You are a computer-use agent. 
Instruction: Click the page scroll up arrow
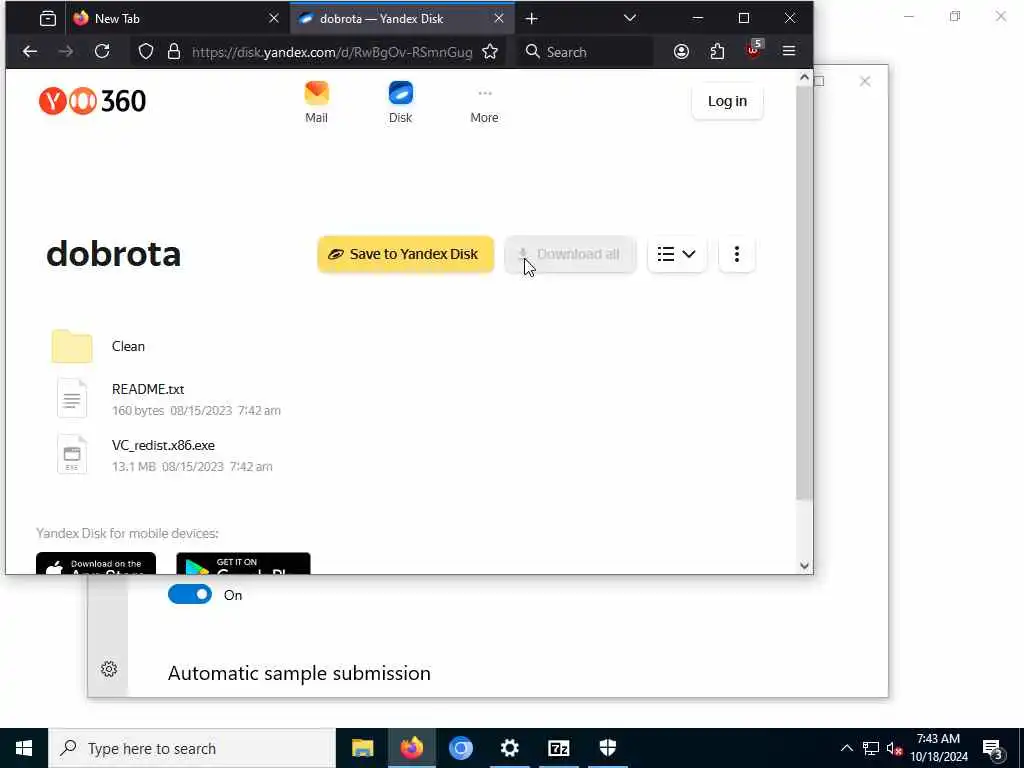point(805,77)
